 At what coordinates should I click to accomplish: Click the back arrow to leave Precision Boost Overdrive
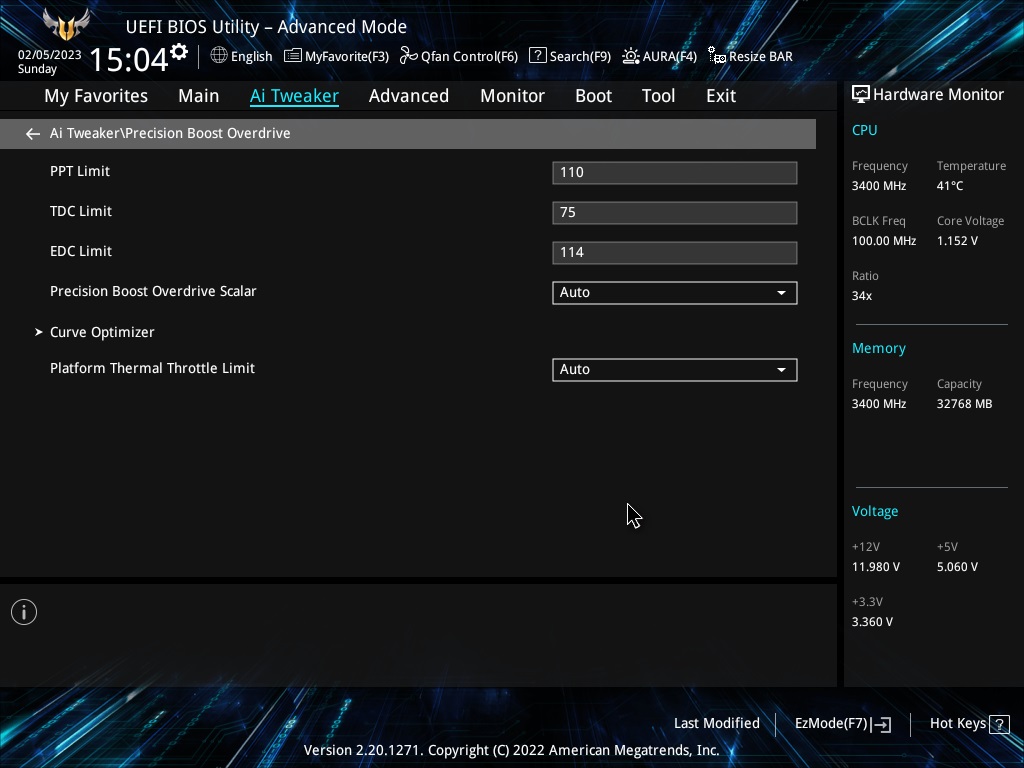(x=33, y=134)
